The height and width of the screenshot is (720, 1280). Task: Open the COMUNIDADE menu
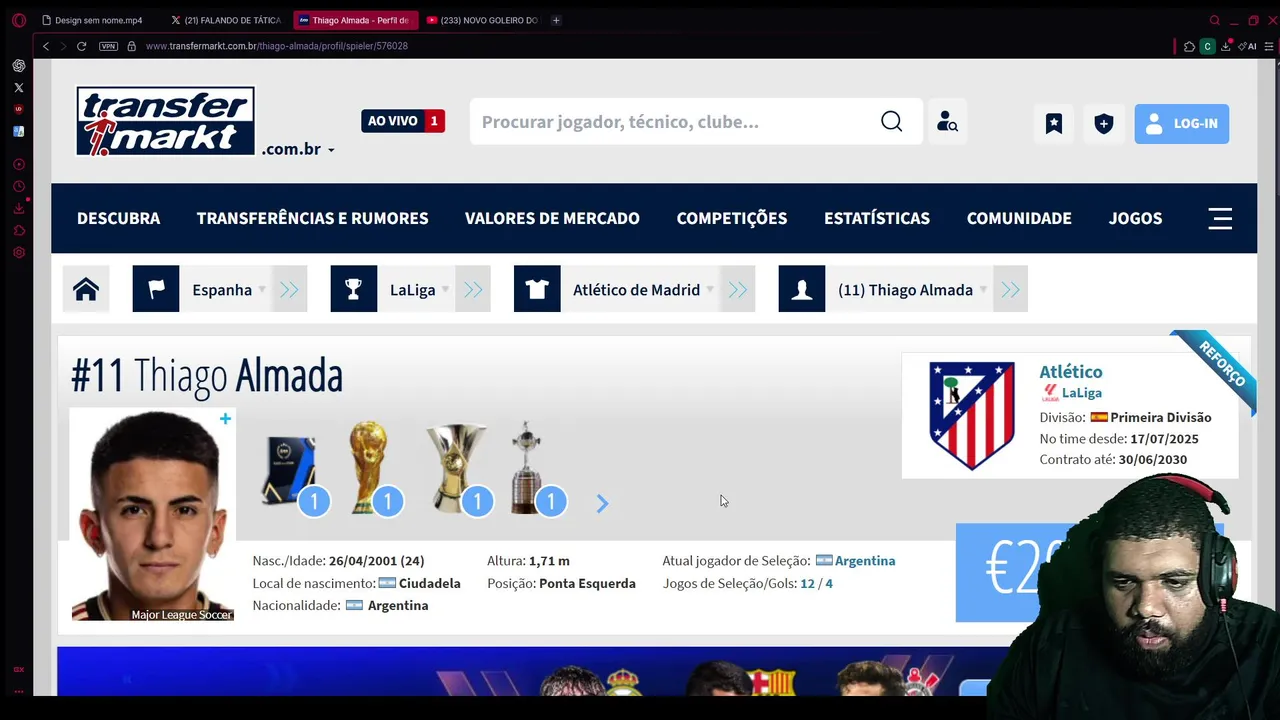click(x=1019, y=218)
